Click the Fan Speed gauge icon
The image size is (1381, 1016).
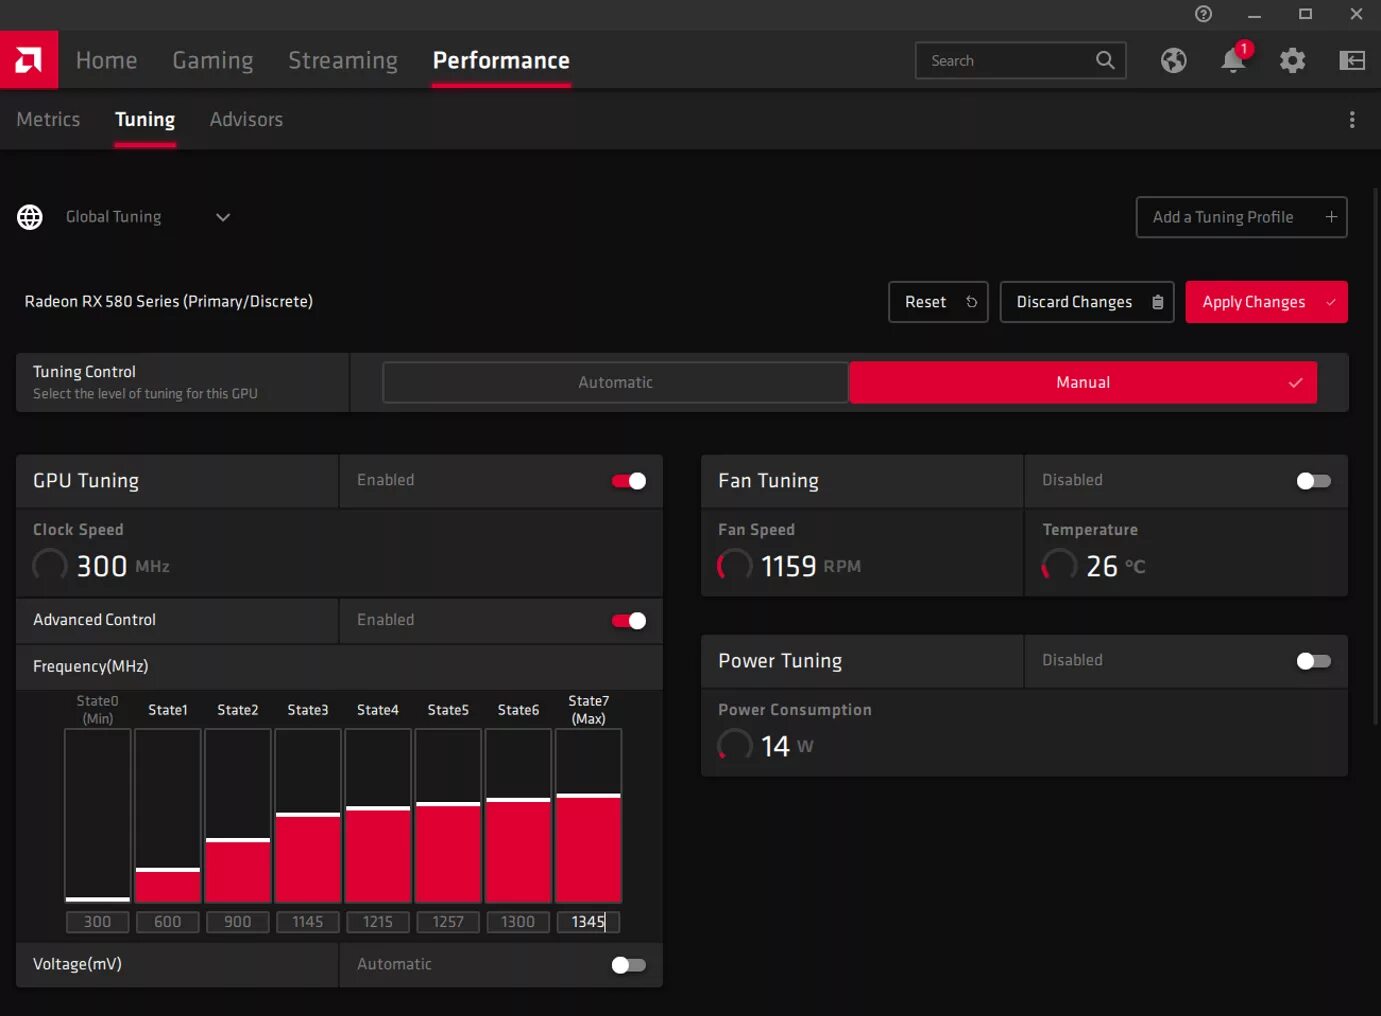pyautogui.click(x=735, y=566)
